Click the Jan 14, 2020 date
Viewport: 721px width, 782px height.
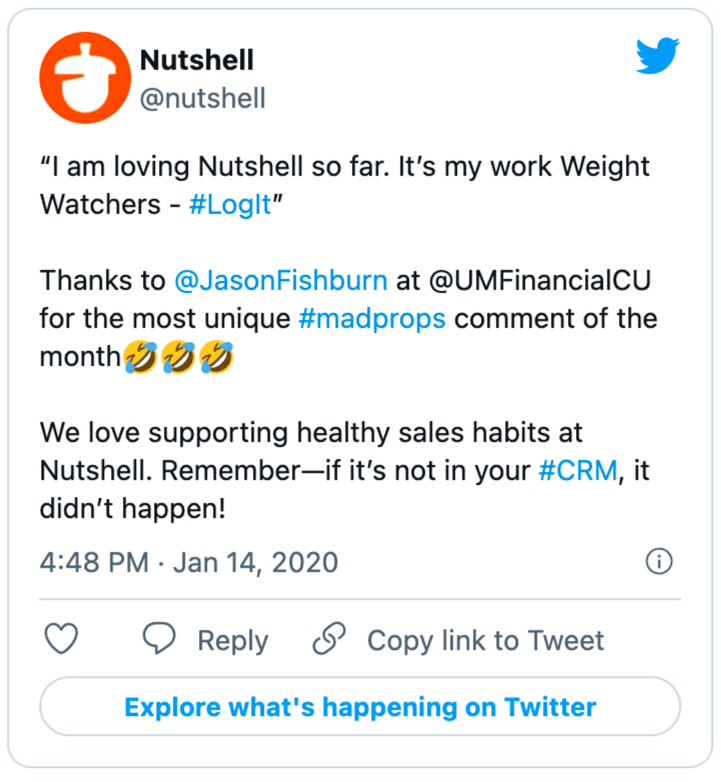256,563
